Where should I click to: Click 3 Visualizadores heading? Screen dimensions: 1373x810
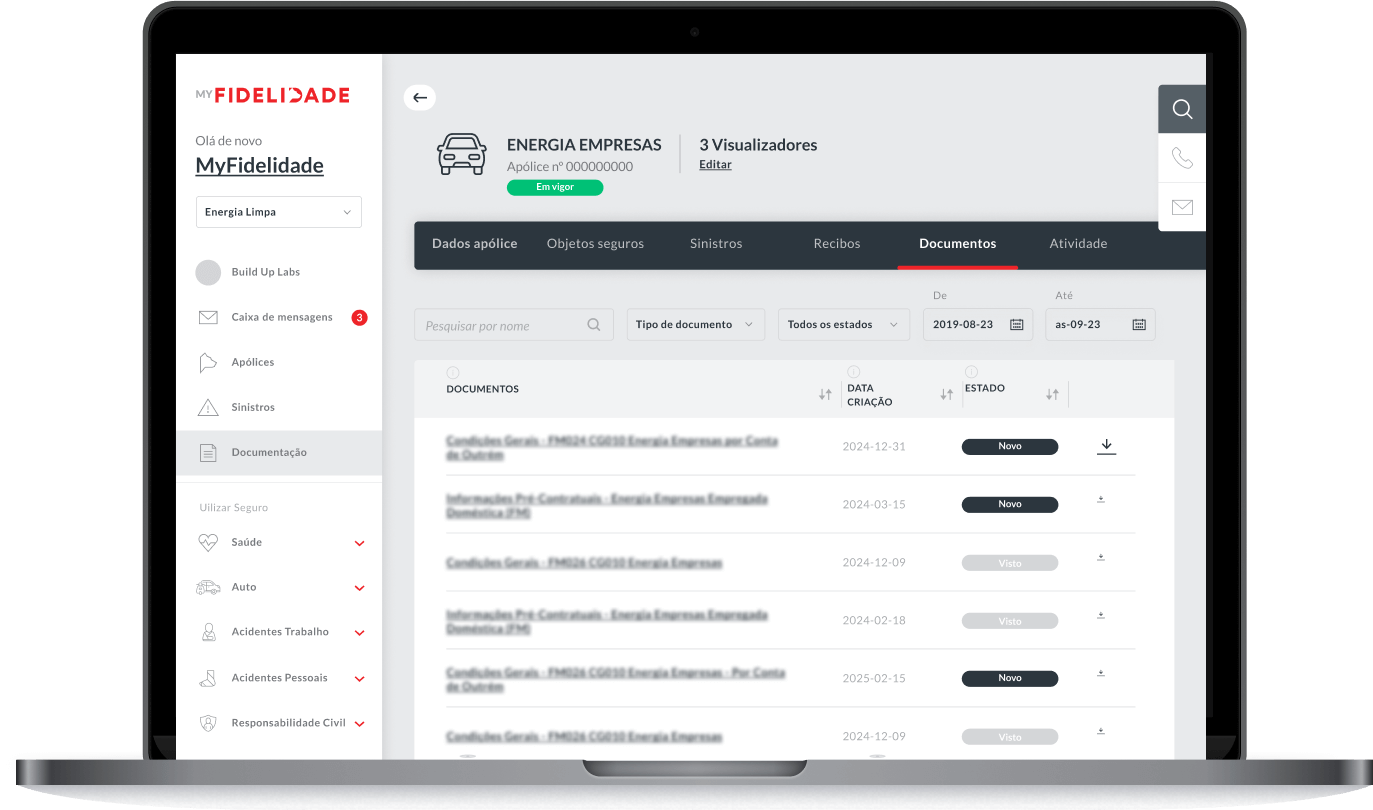pyautogui.click(x=758, y=145)
